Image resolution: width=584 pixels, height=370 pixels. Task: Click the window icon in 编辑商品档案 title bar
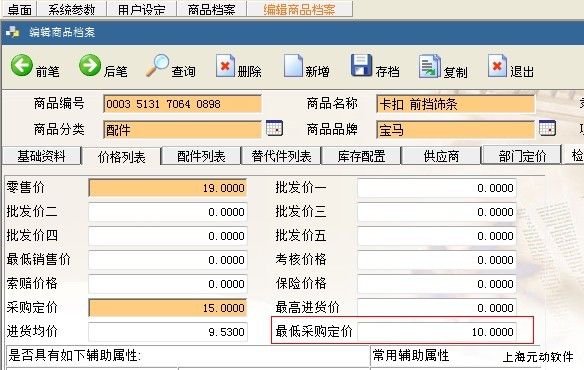point(13,32)
